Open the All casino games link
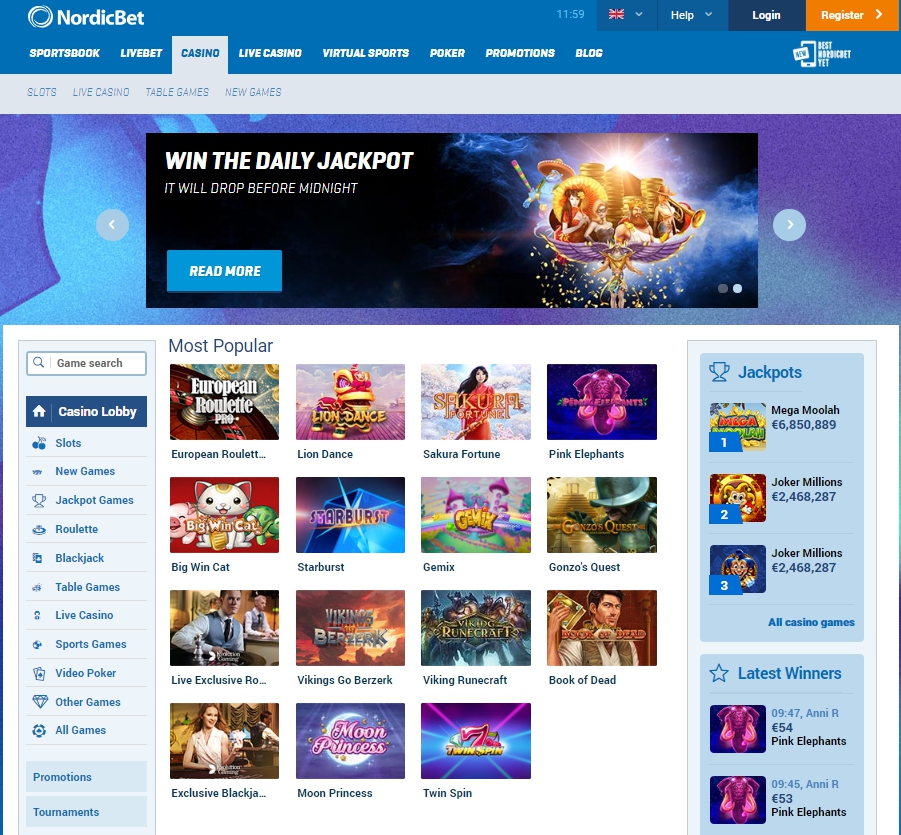This screenshot has width=901, height=835. (x=811, y=622)
